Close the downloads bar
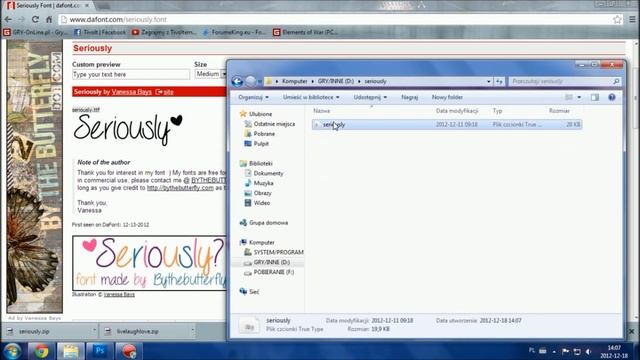The width and height of the screenshot is (640, 360). pyautogui.click(x=631, y=331)
